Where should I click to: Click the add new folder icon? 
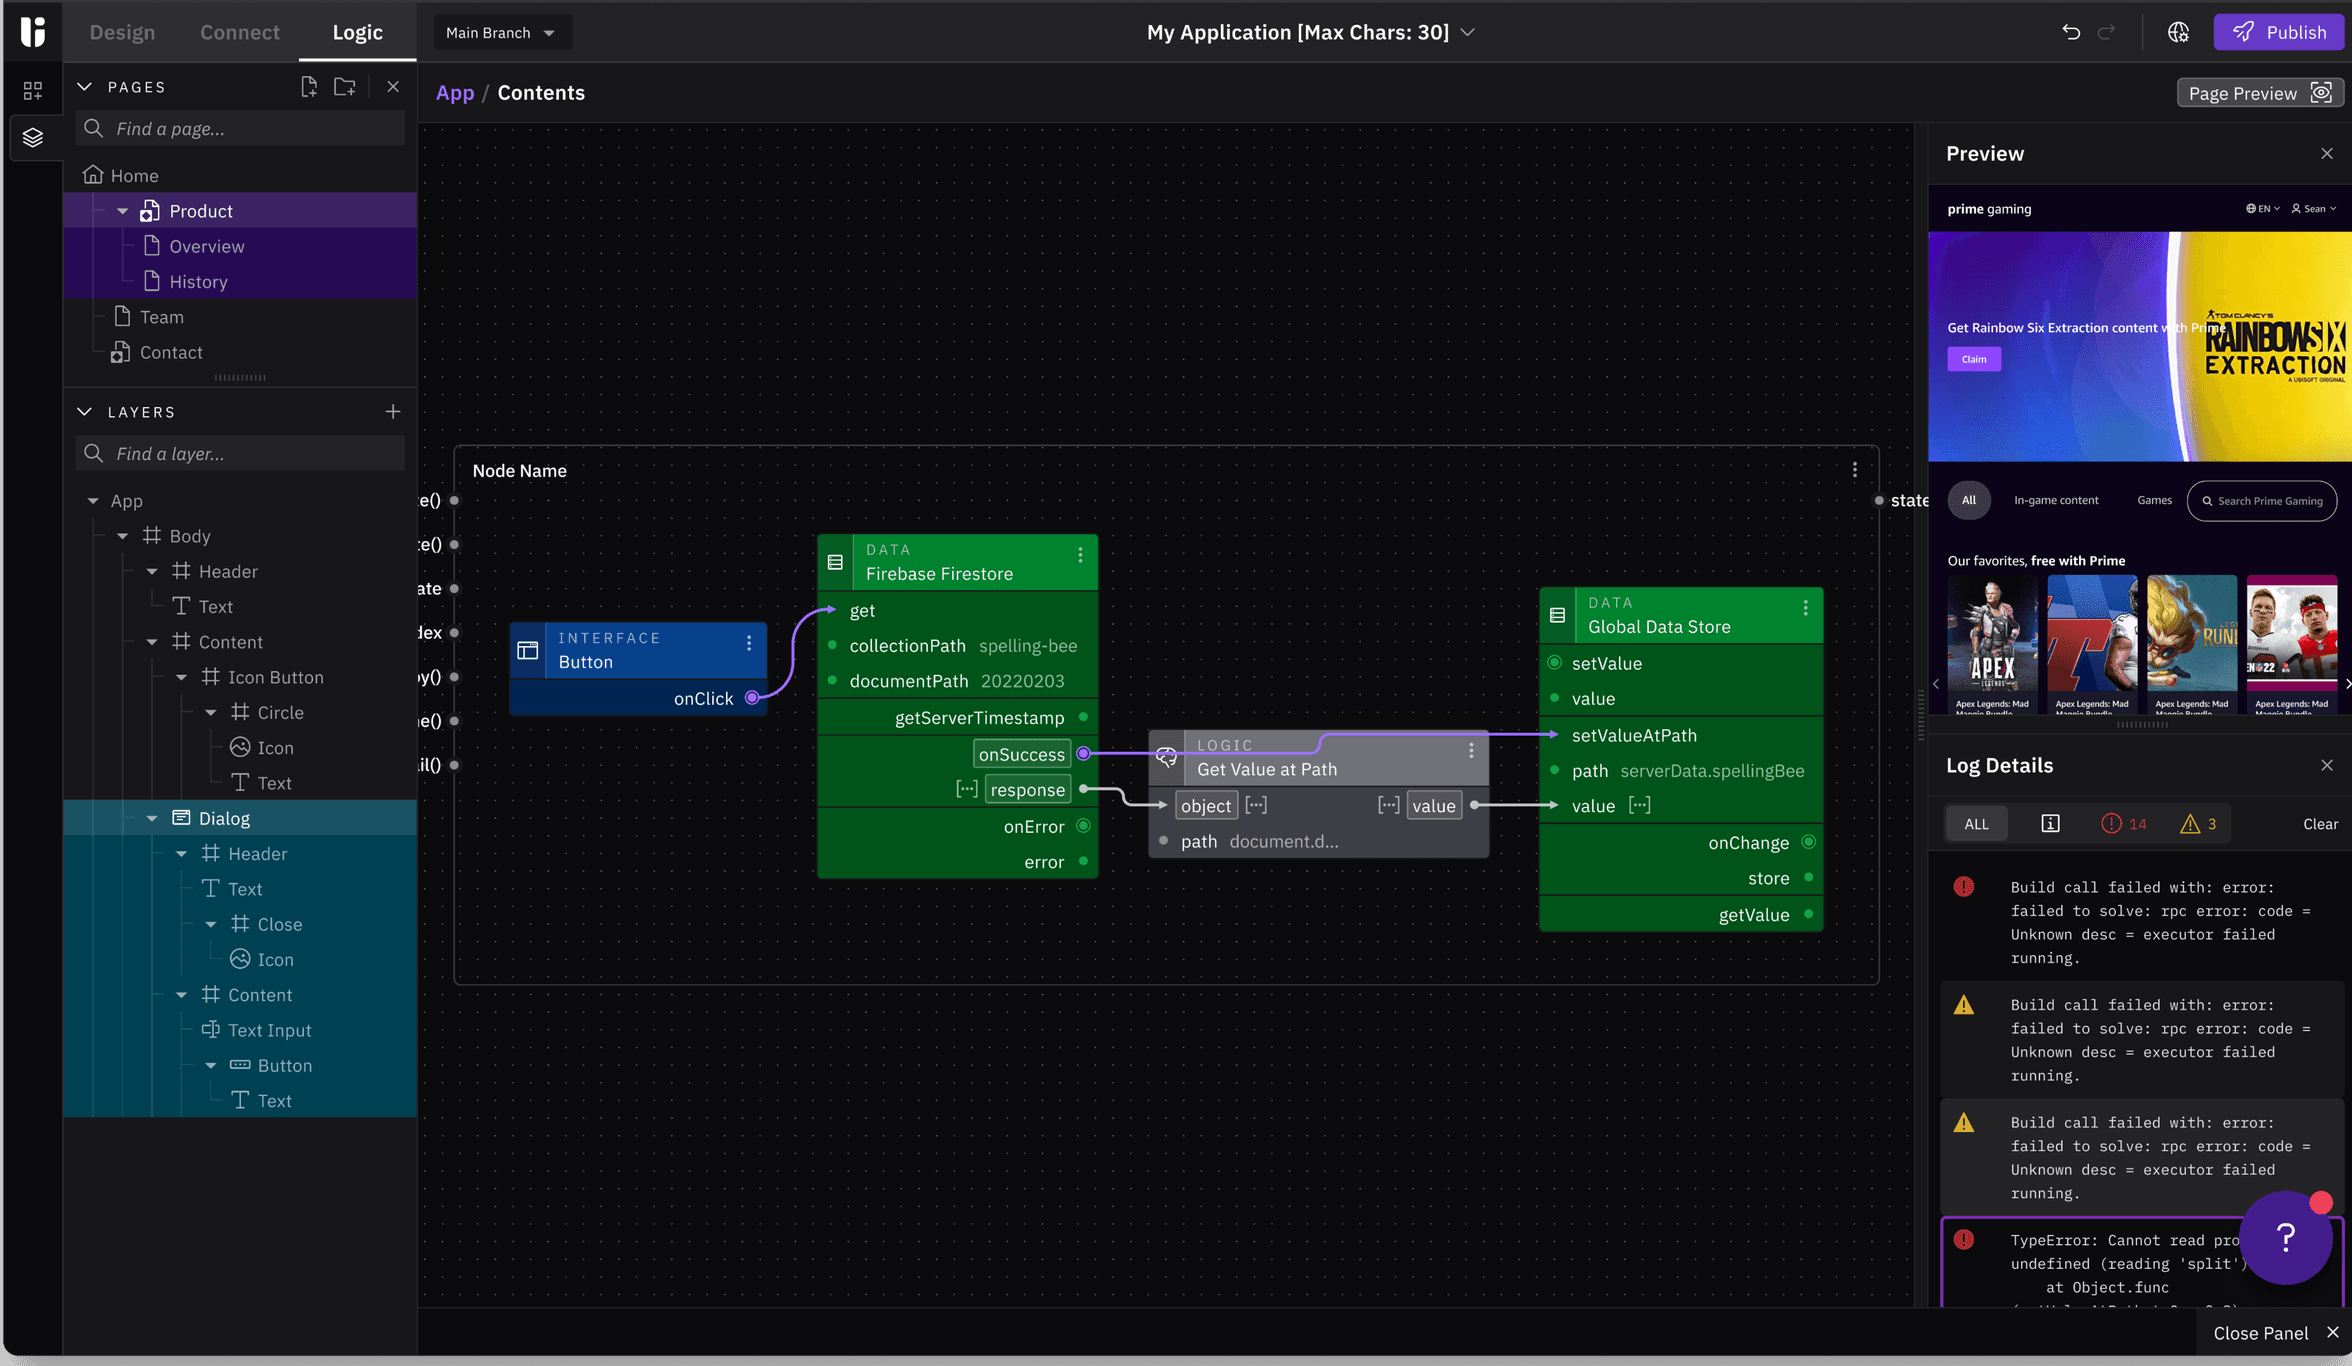(x=345, y=87)
